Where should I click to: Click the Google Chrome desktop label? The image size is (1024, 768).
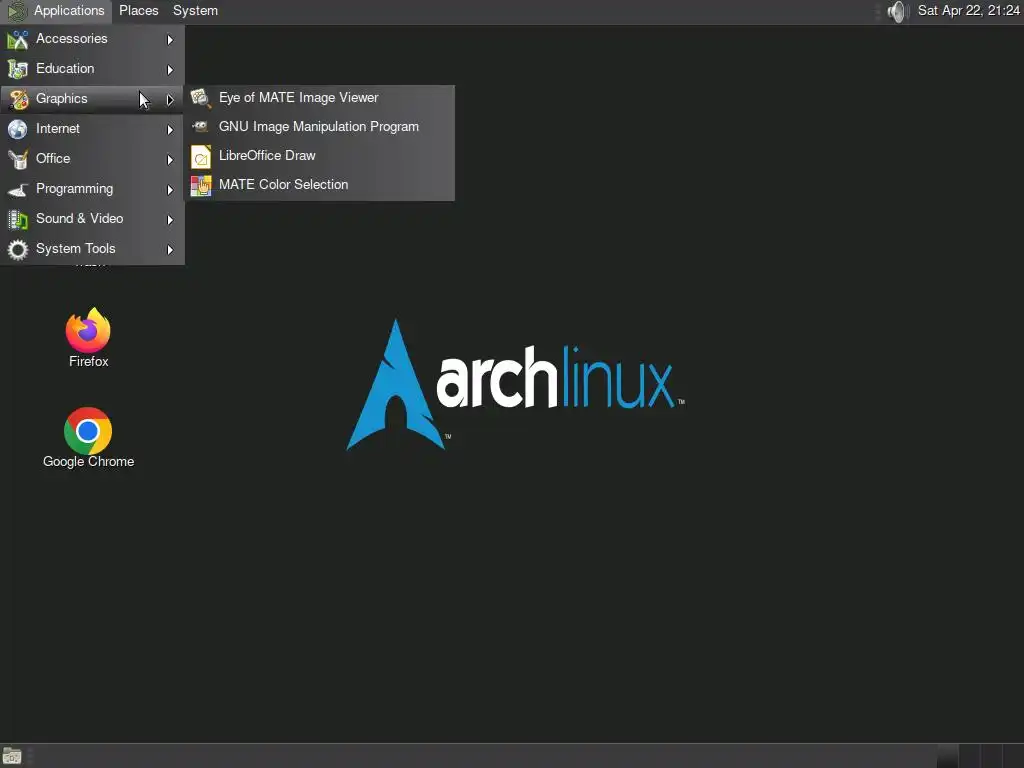(x=89, y=462)
